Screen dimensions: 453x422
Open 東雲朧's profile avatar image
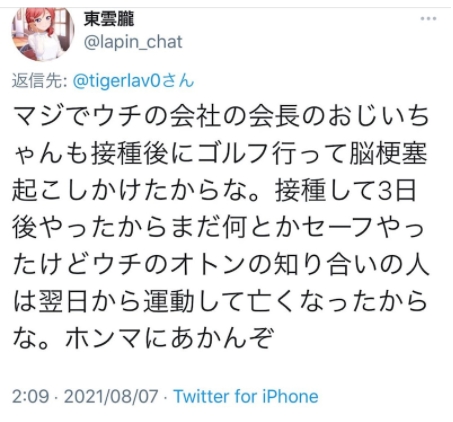coord(43,34)
